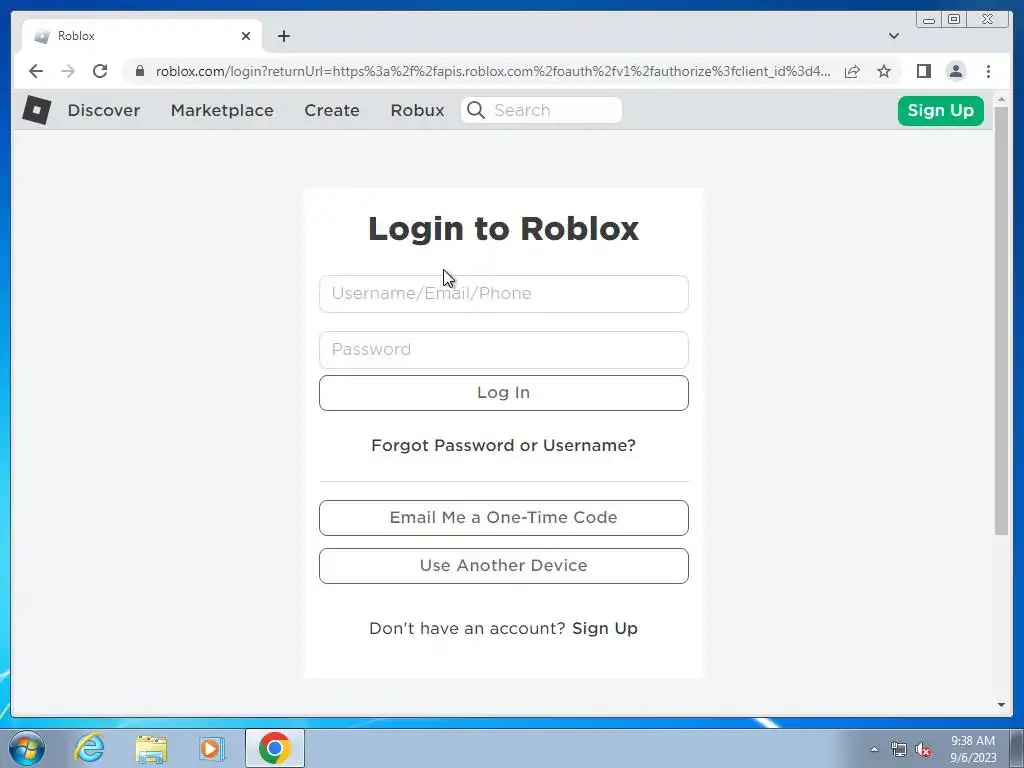Click the scrollbar down arrow
This screenshot has width=1024, height=768.
click(1001, 705)
